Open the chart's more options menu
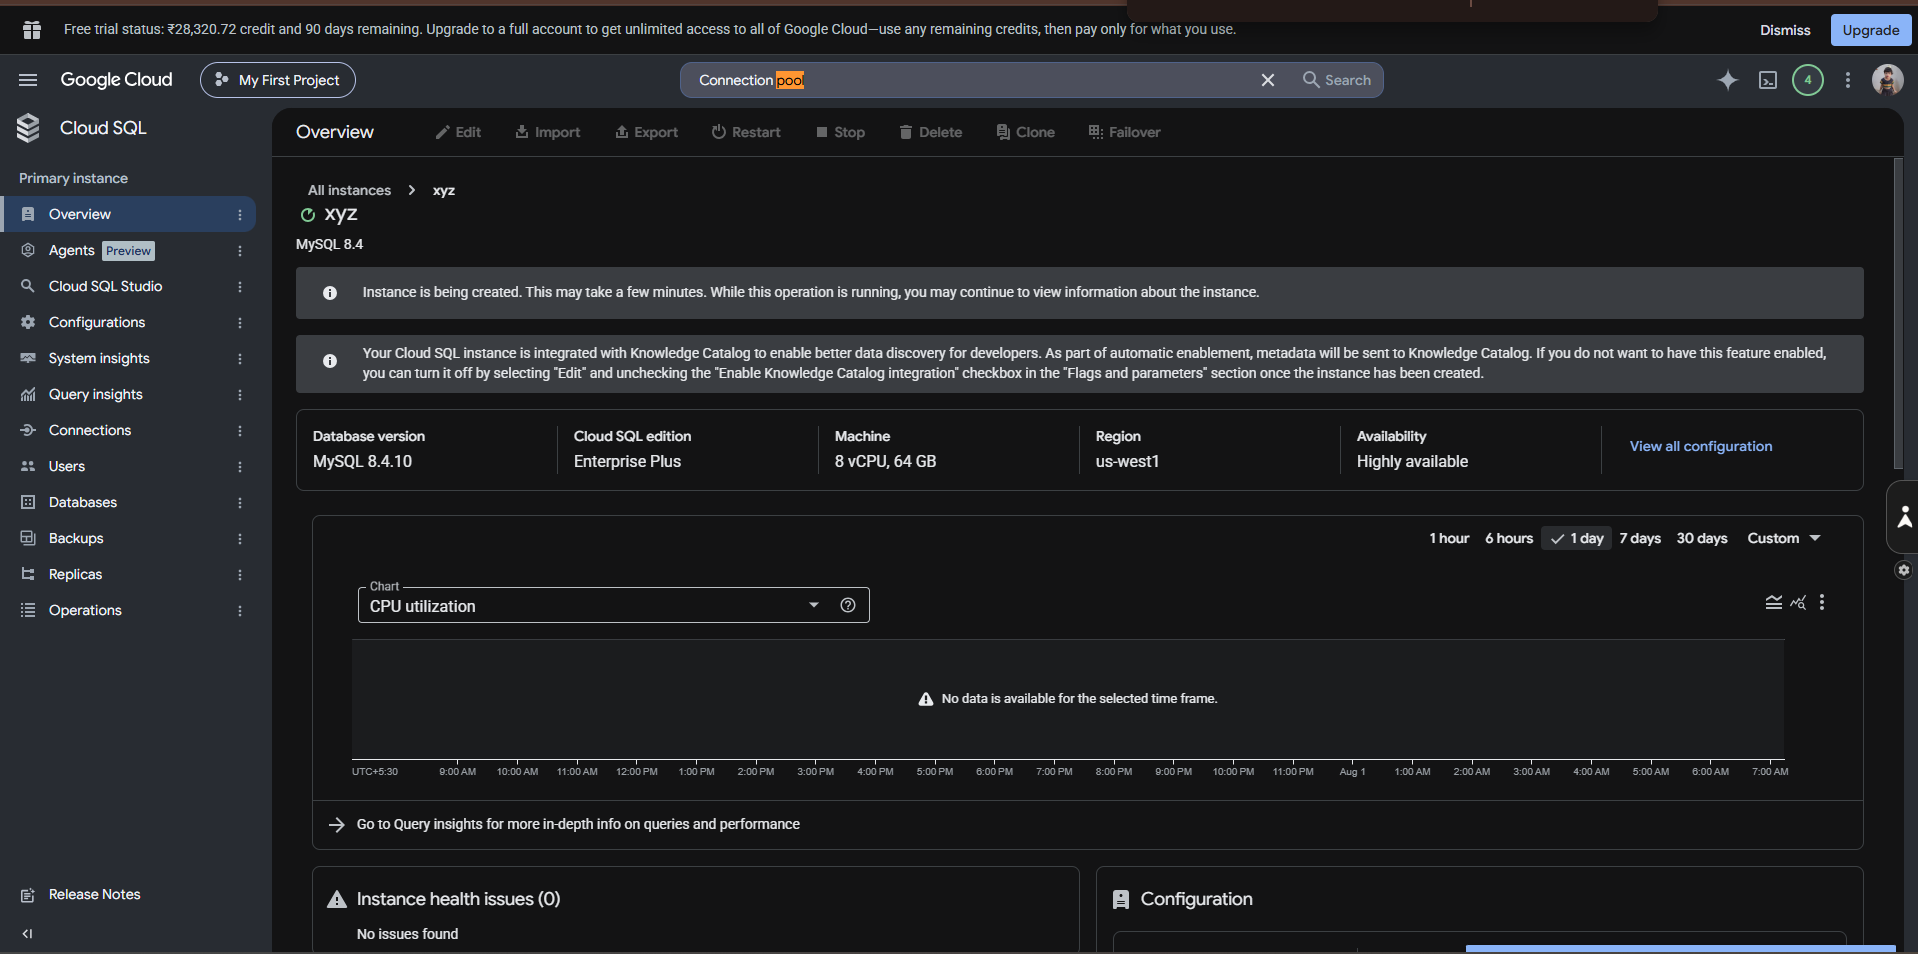This screenshot has width=1918, height=954. tap(1822, 602)
